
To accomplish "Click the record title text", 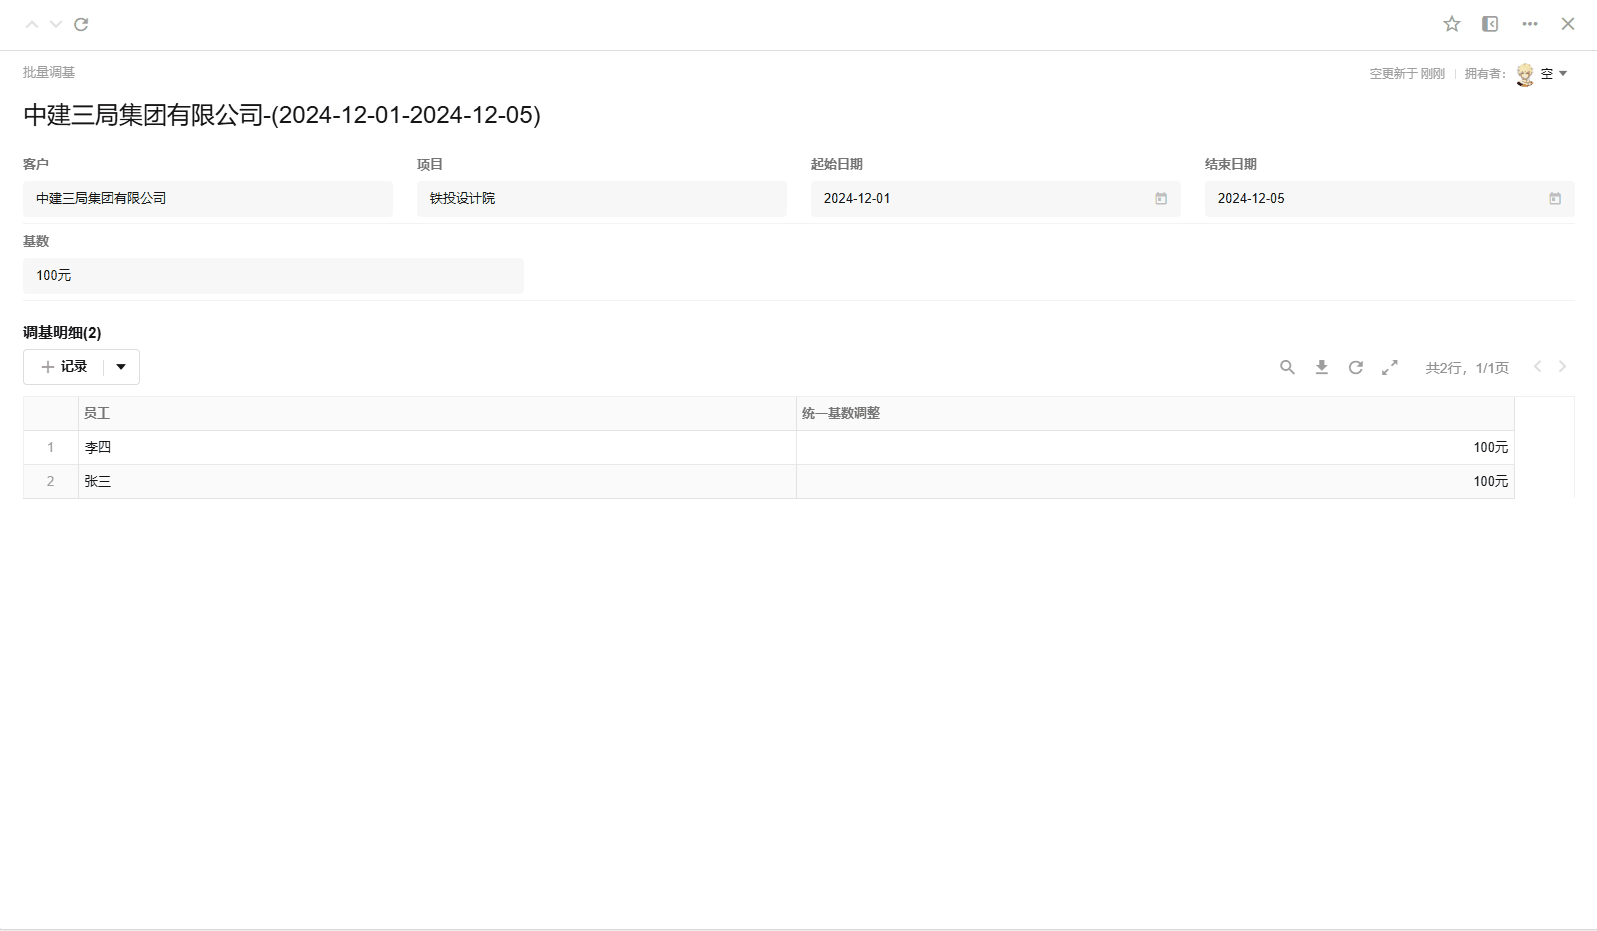I will [282, 115].
